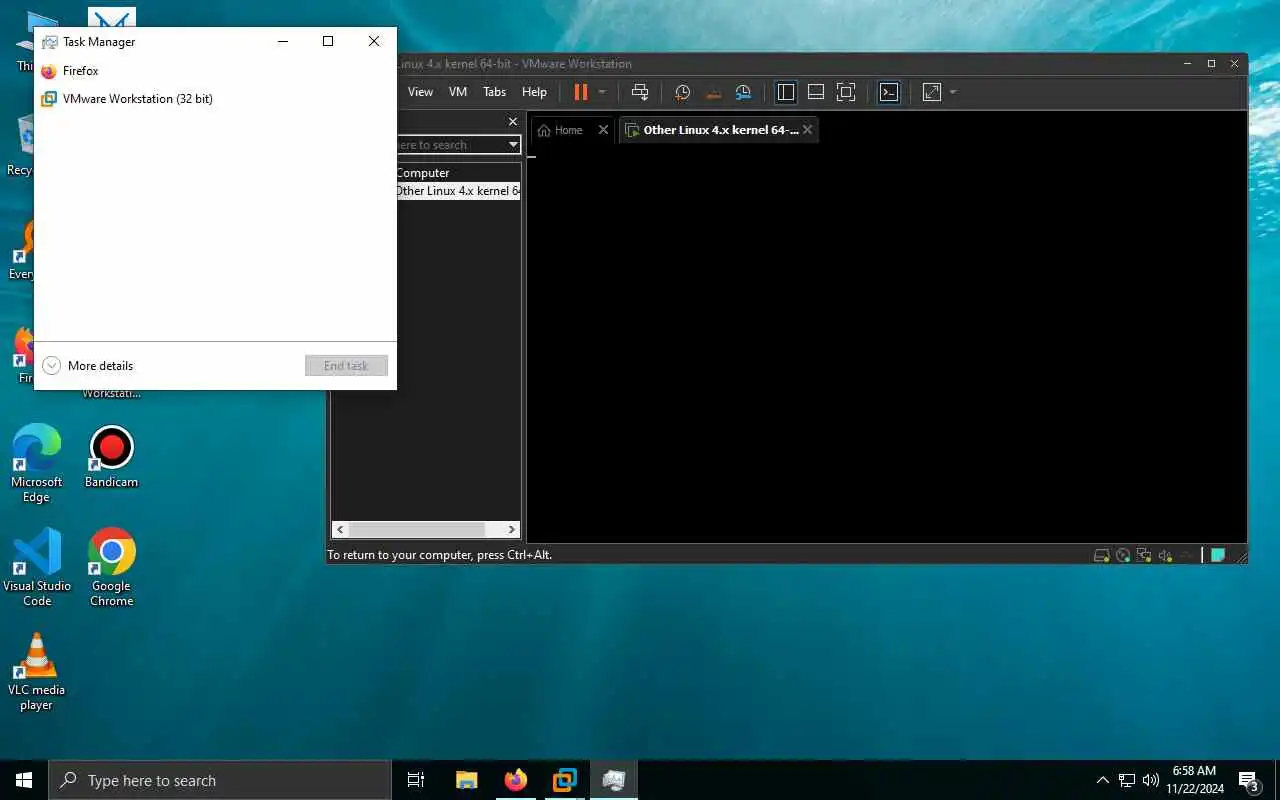Click the library horizontal scrollbar thumb
The image size is (1280, 800).
coord(417,530)
